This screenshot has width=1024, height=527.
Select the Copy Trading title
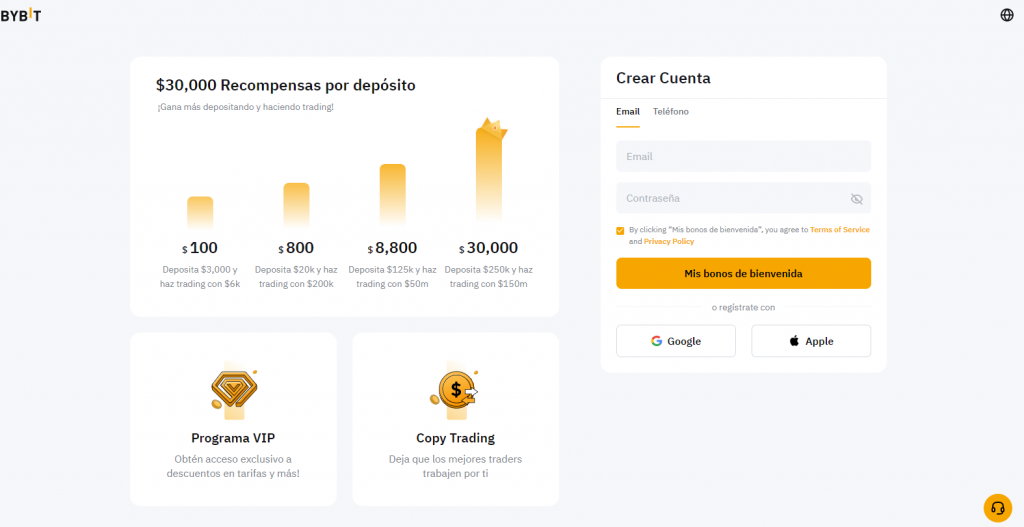tap(455, 438)
